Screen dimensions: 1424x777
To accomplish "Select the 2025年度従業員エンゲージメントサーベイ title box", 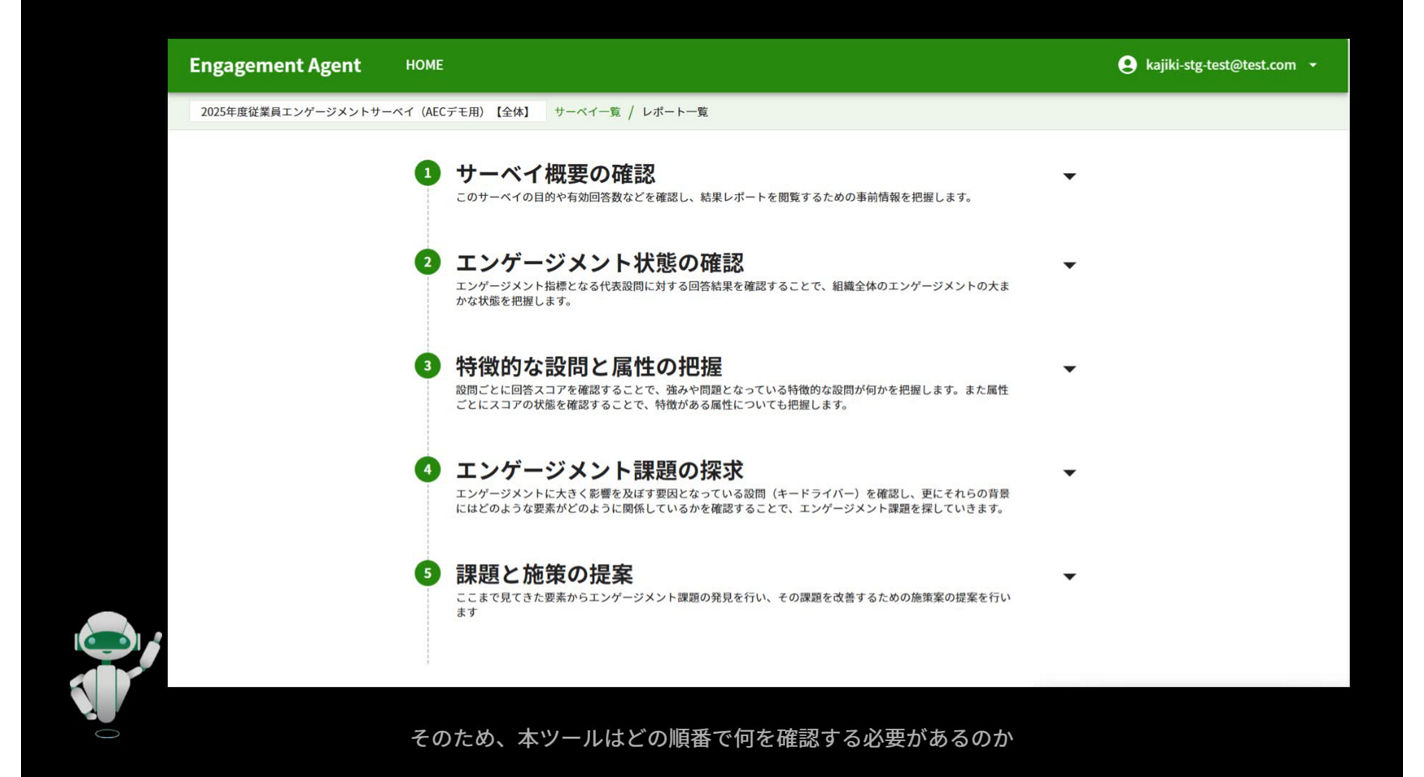I will 367,112.
